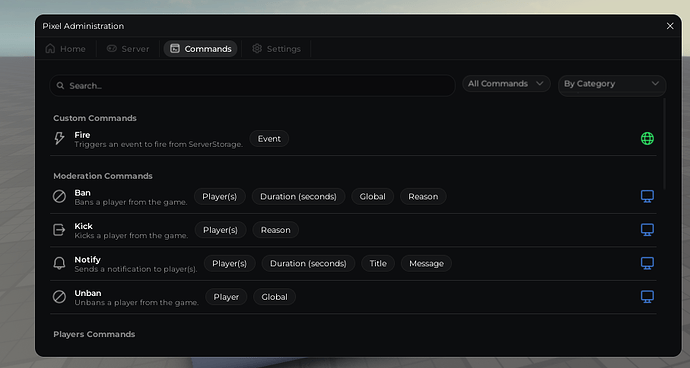690x368 pixels.
Task: Click the Pixel Administration window title
Action: point(83,26)
